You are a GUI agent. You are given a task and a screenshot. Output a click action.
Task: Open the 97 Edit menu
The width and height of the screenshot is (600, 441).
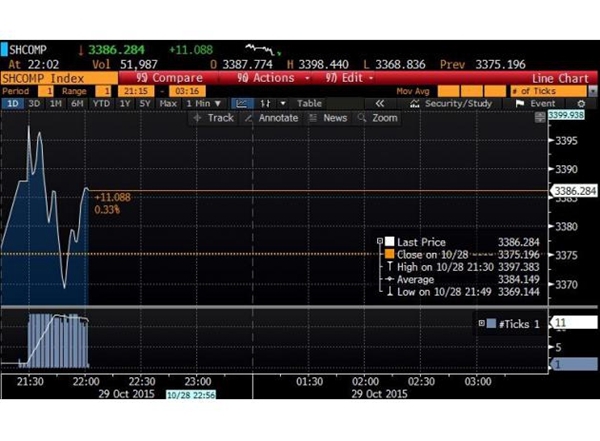348,78
